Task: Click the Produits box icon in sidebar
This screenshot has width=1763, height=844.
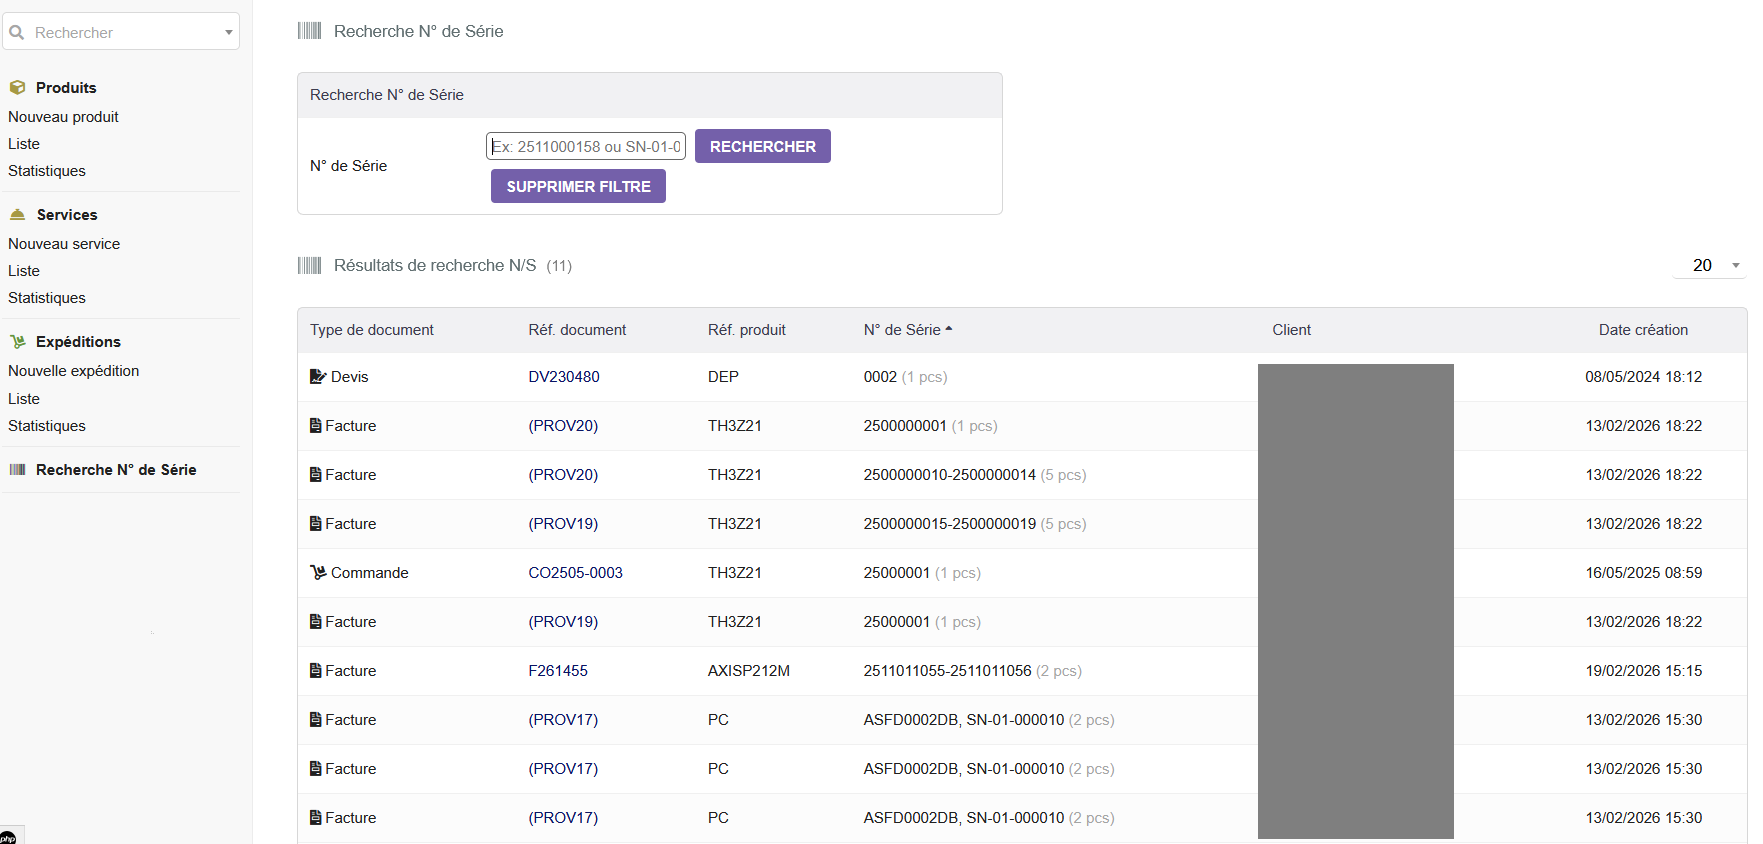Action: pos(17,88)
